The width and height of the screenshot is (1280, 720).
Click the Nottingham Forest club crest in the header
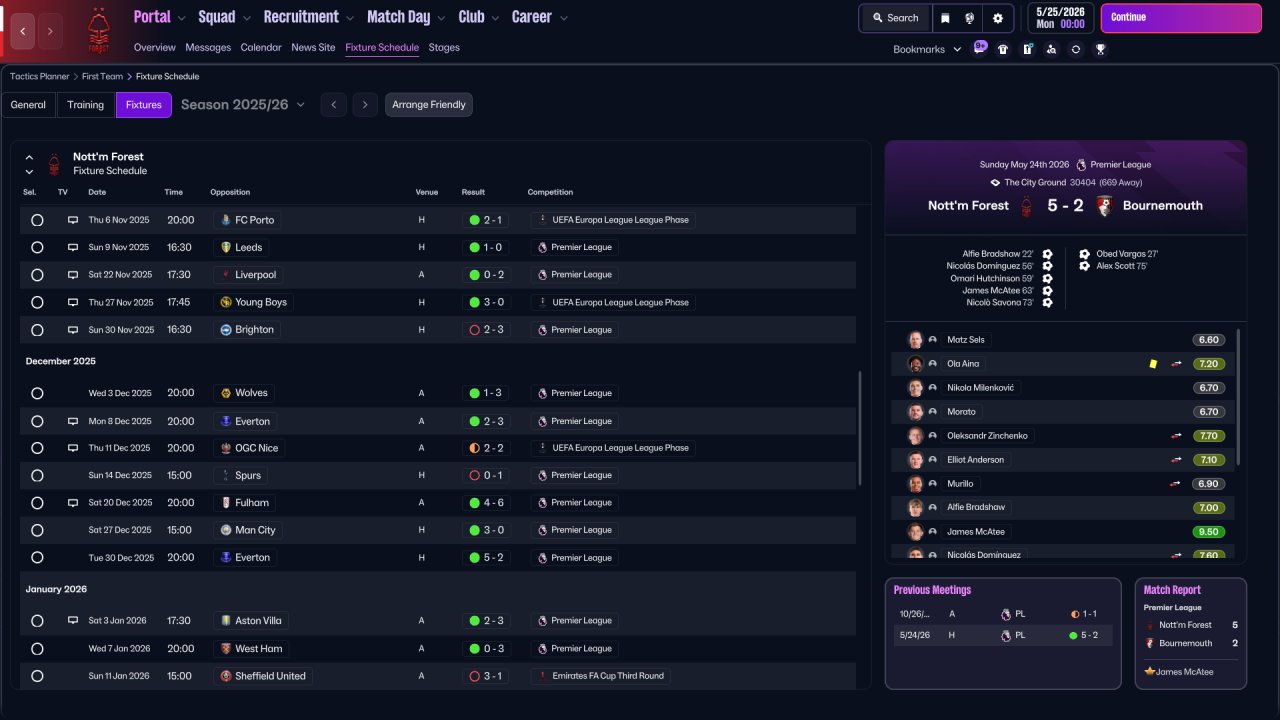pyautogui.click(x=98, y=31)
